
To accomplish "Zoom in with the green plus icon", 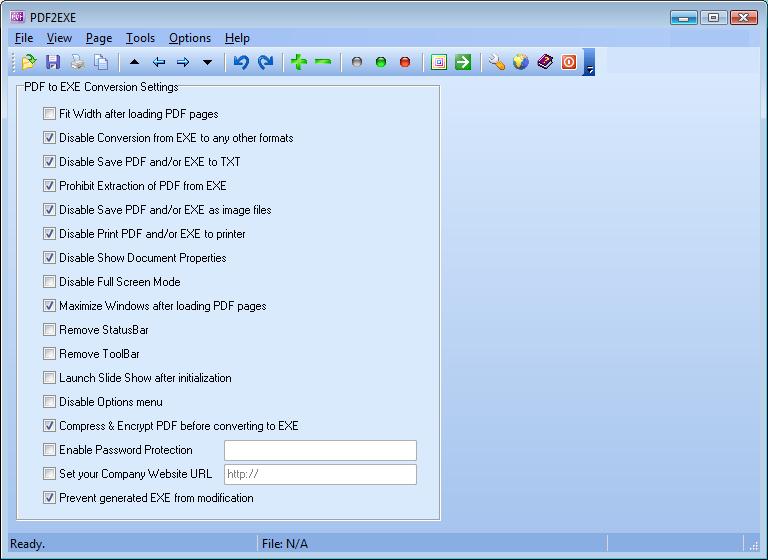I will pyautogui.click(x=299, y=62).
